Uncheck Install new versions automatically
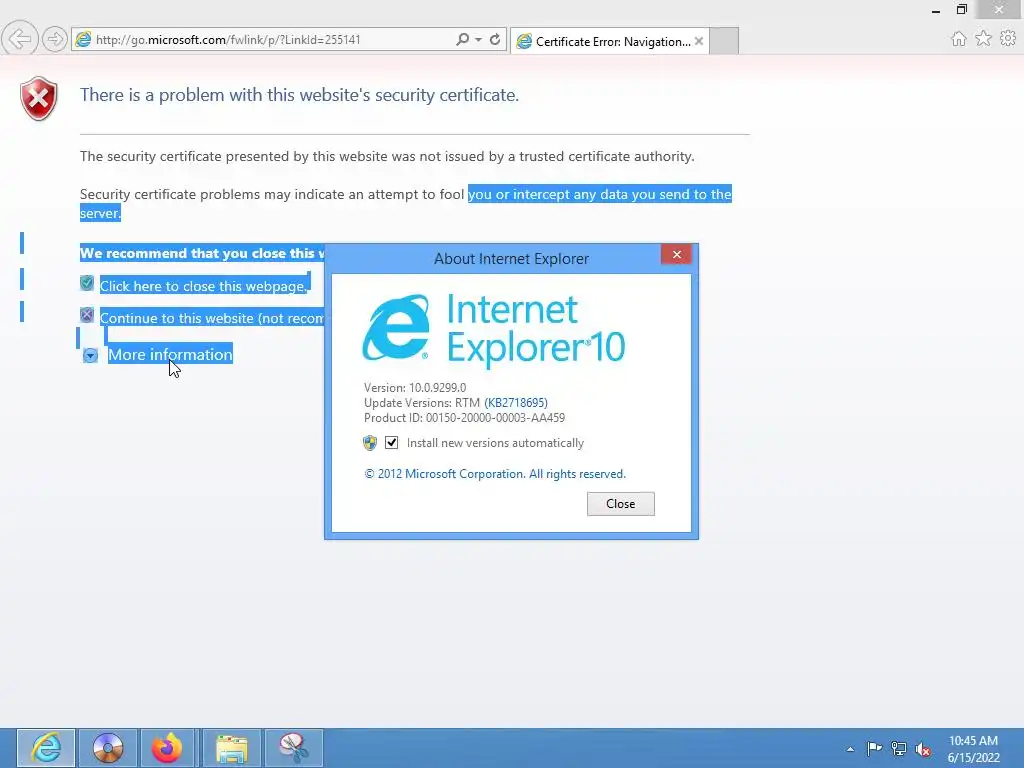 click(391, 443)
